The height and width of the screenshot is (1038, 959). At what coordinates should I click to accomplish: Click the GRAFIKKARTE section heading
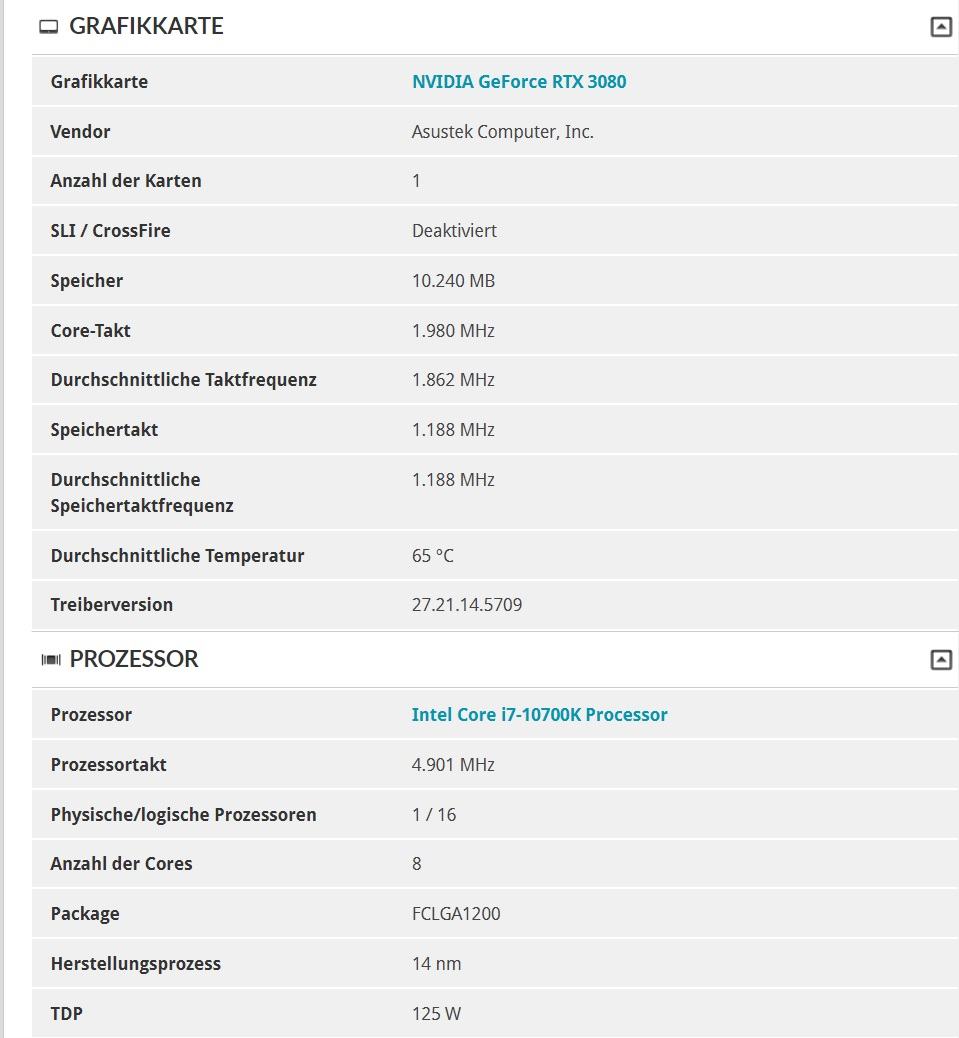point(146,26)
